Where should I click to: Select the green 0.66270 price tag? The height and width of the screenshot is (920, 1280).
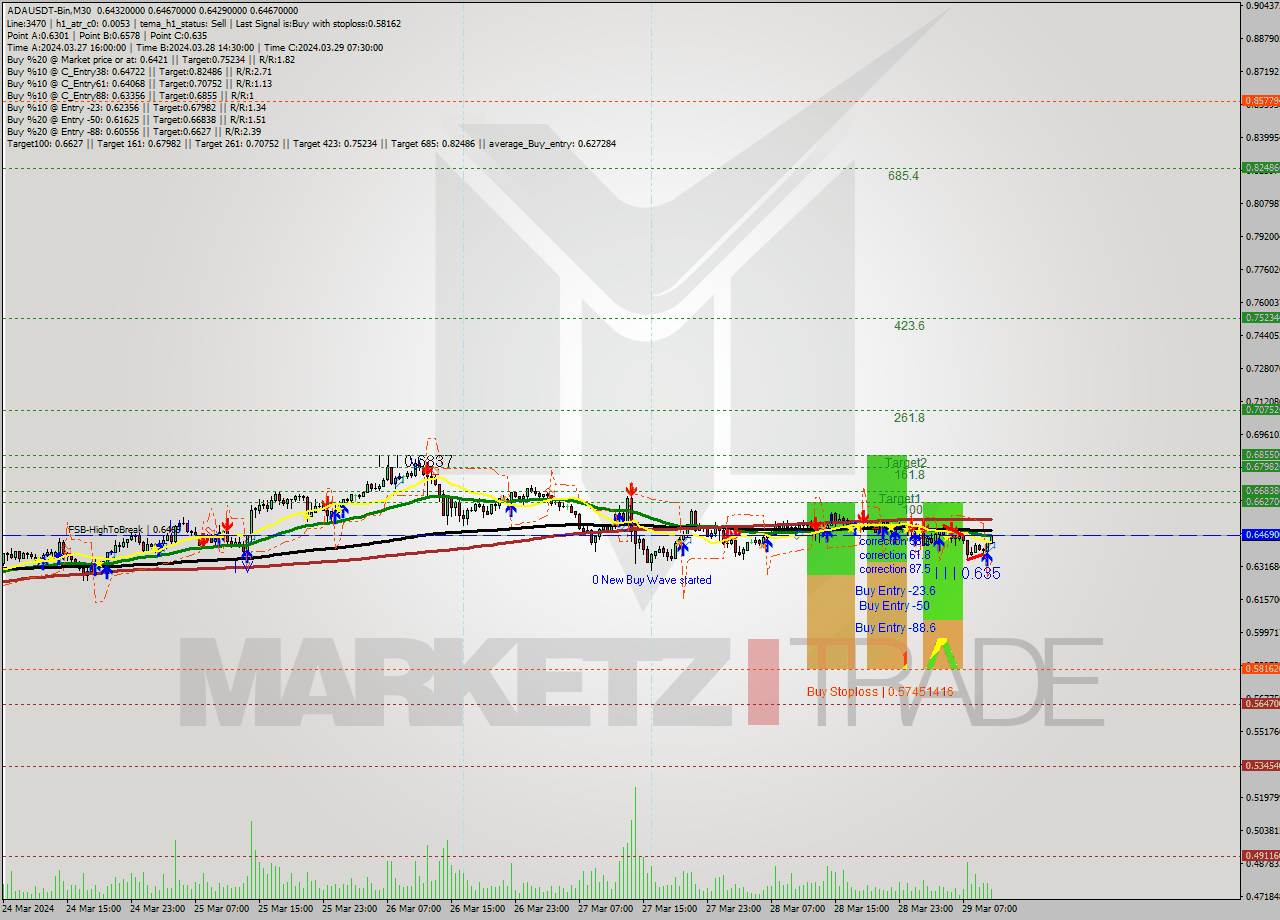(1261, 502)
